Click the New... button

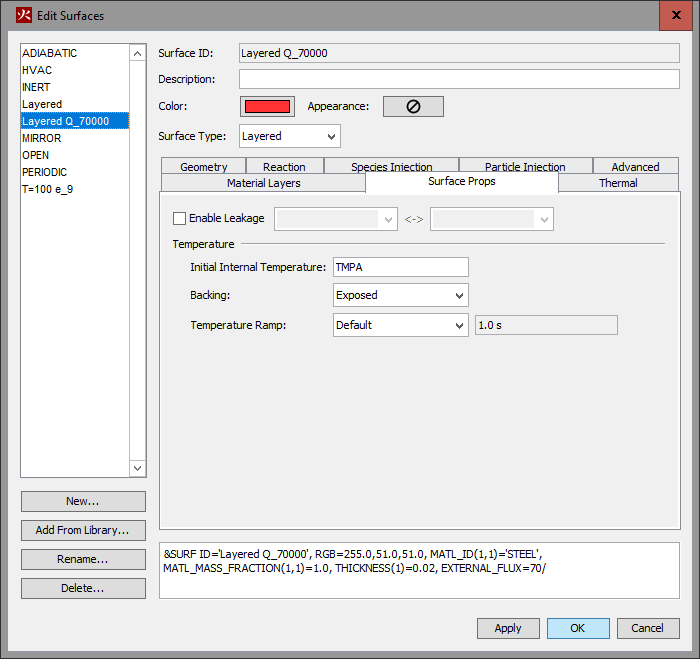coord(83,501)
